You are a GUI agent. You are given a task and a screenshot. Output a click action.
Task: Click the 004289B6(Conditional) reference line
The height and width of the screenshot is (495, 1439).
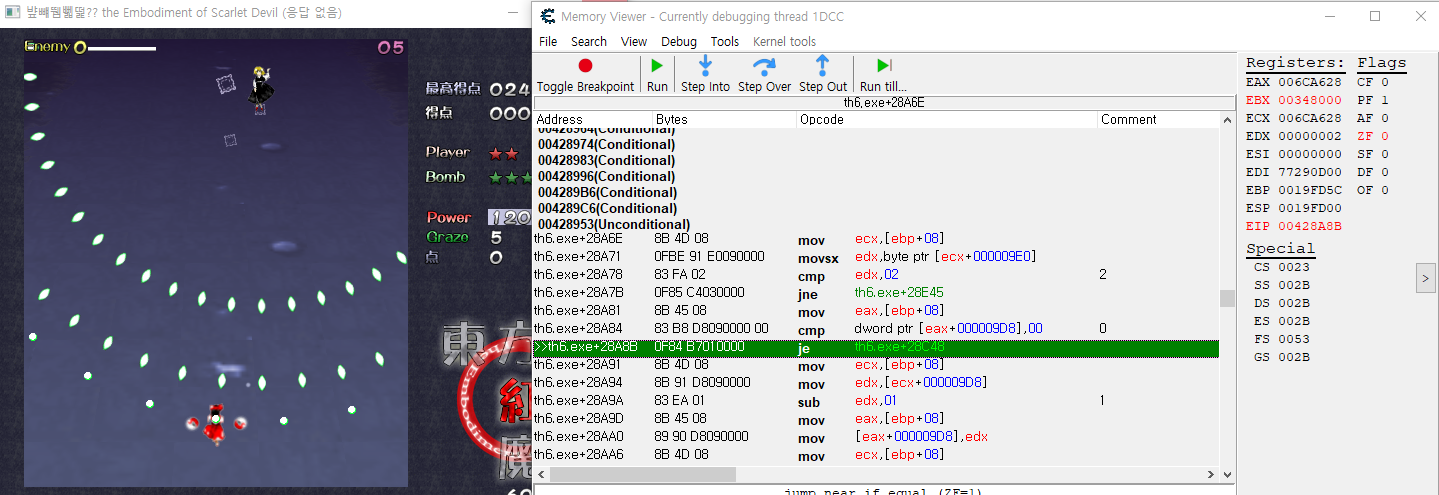coord(607,192)
